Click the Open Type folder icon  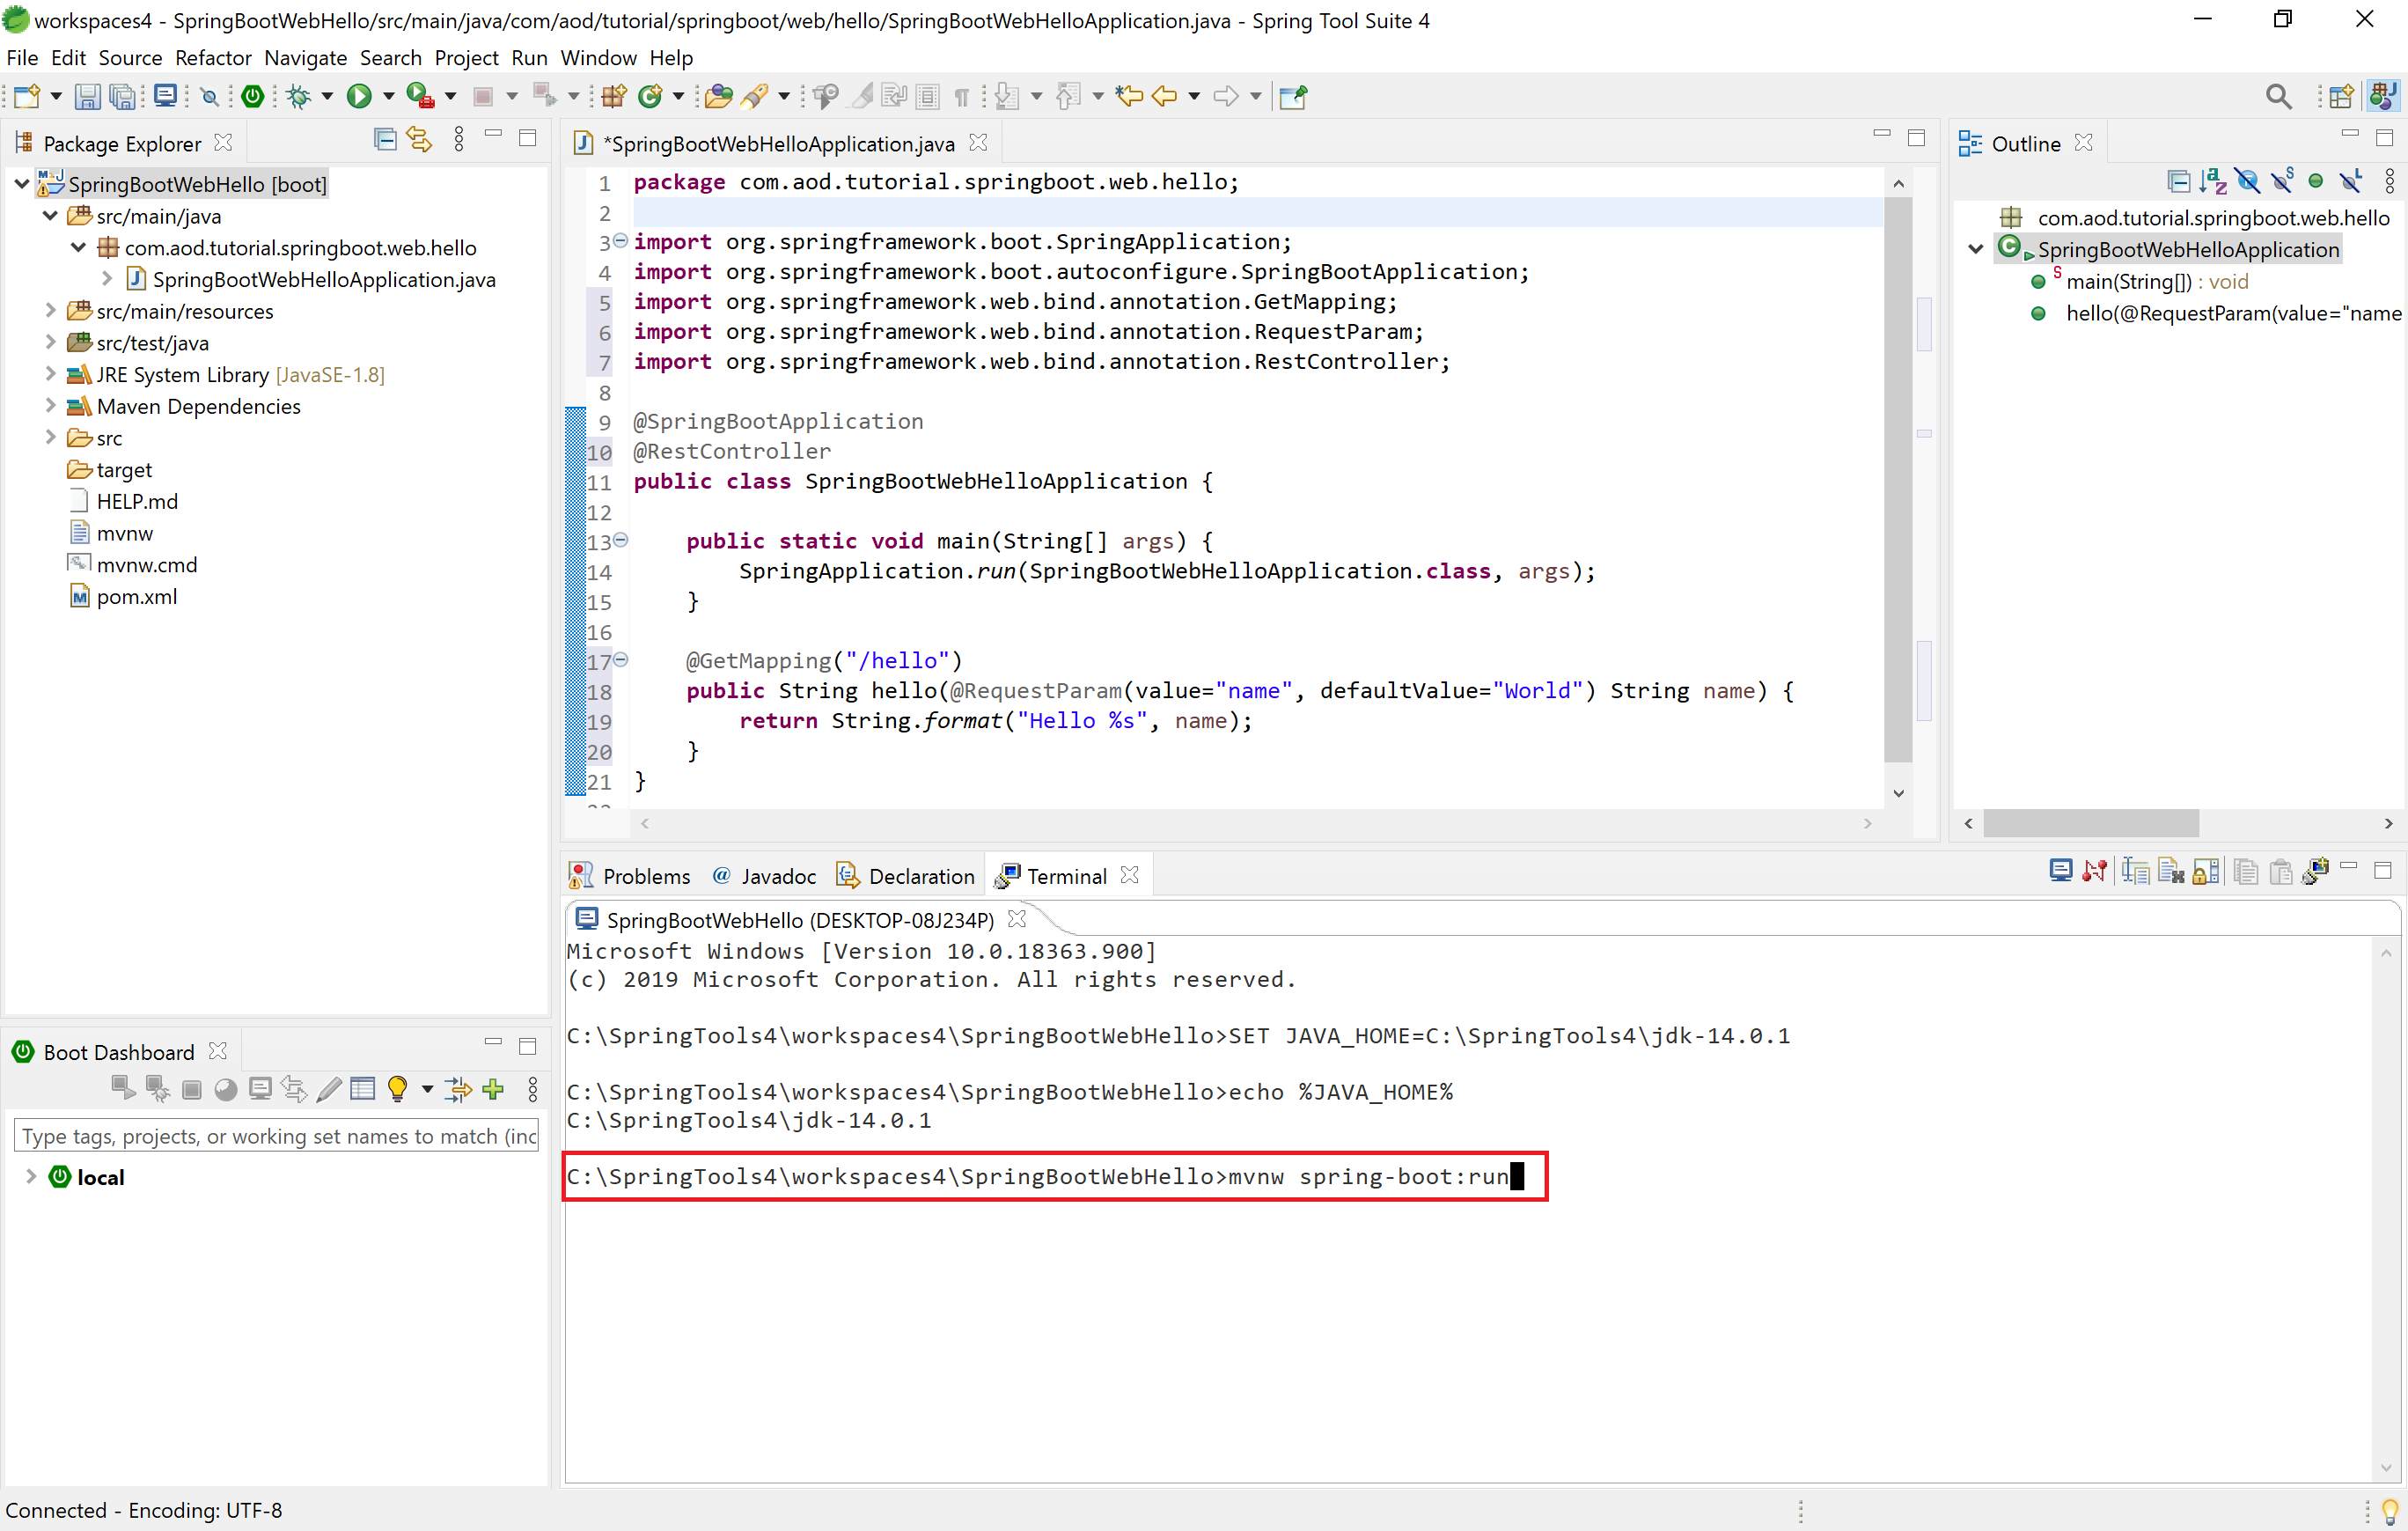(x=718, y=96)
